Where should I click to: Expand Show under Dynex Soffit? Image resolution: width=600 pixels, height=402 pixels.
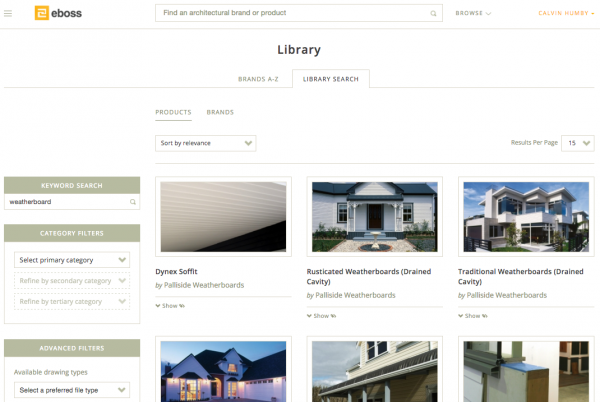pyautogui.click(x=170, y=306)
